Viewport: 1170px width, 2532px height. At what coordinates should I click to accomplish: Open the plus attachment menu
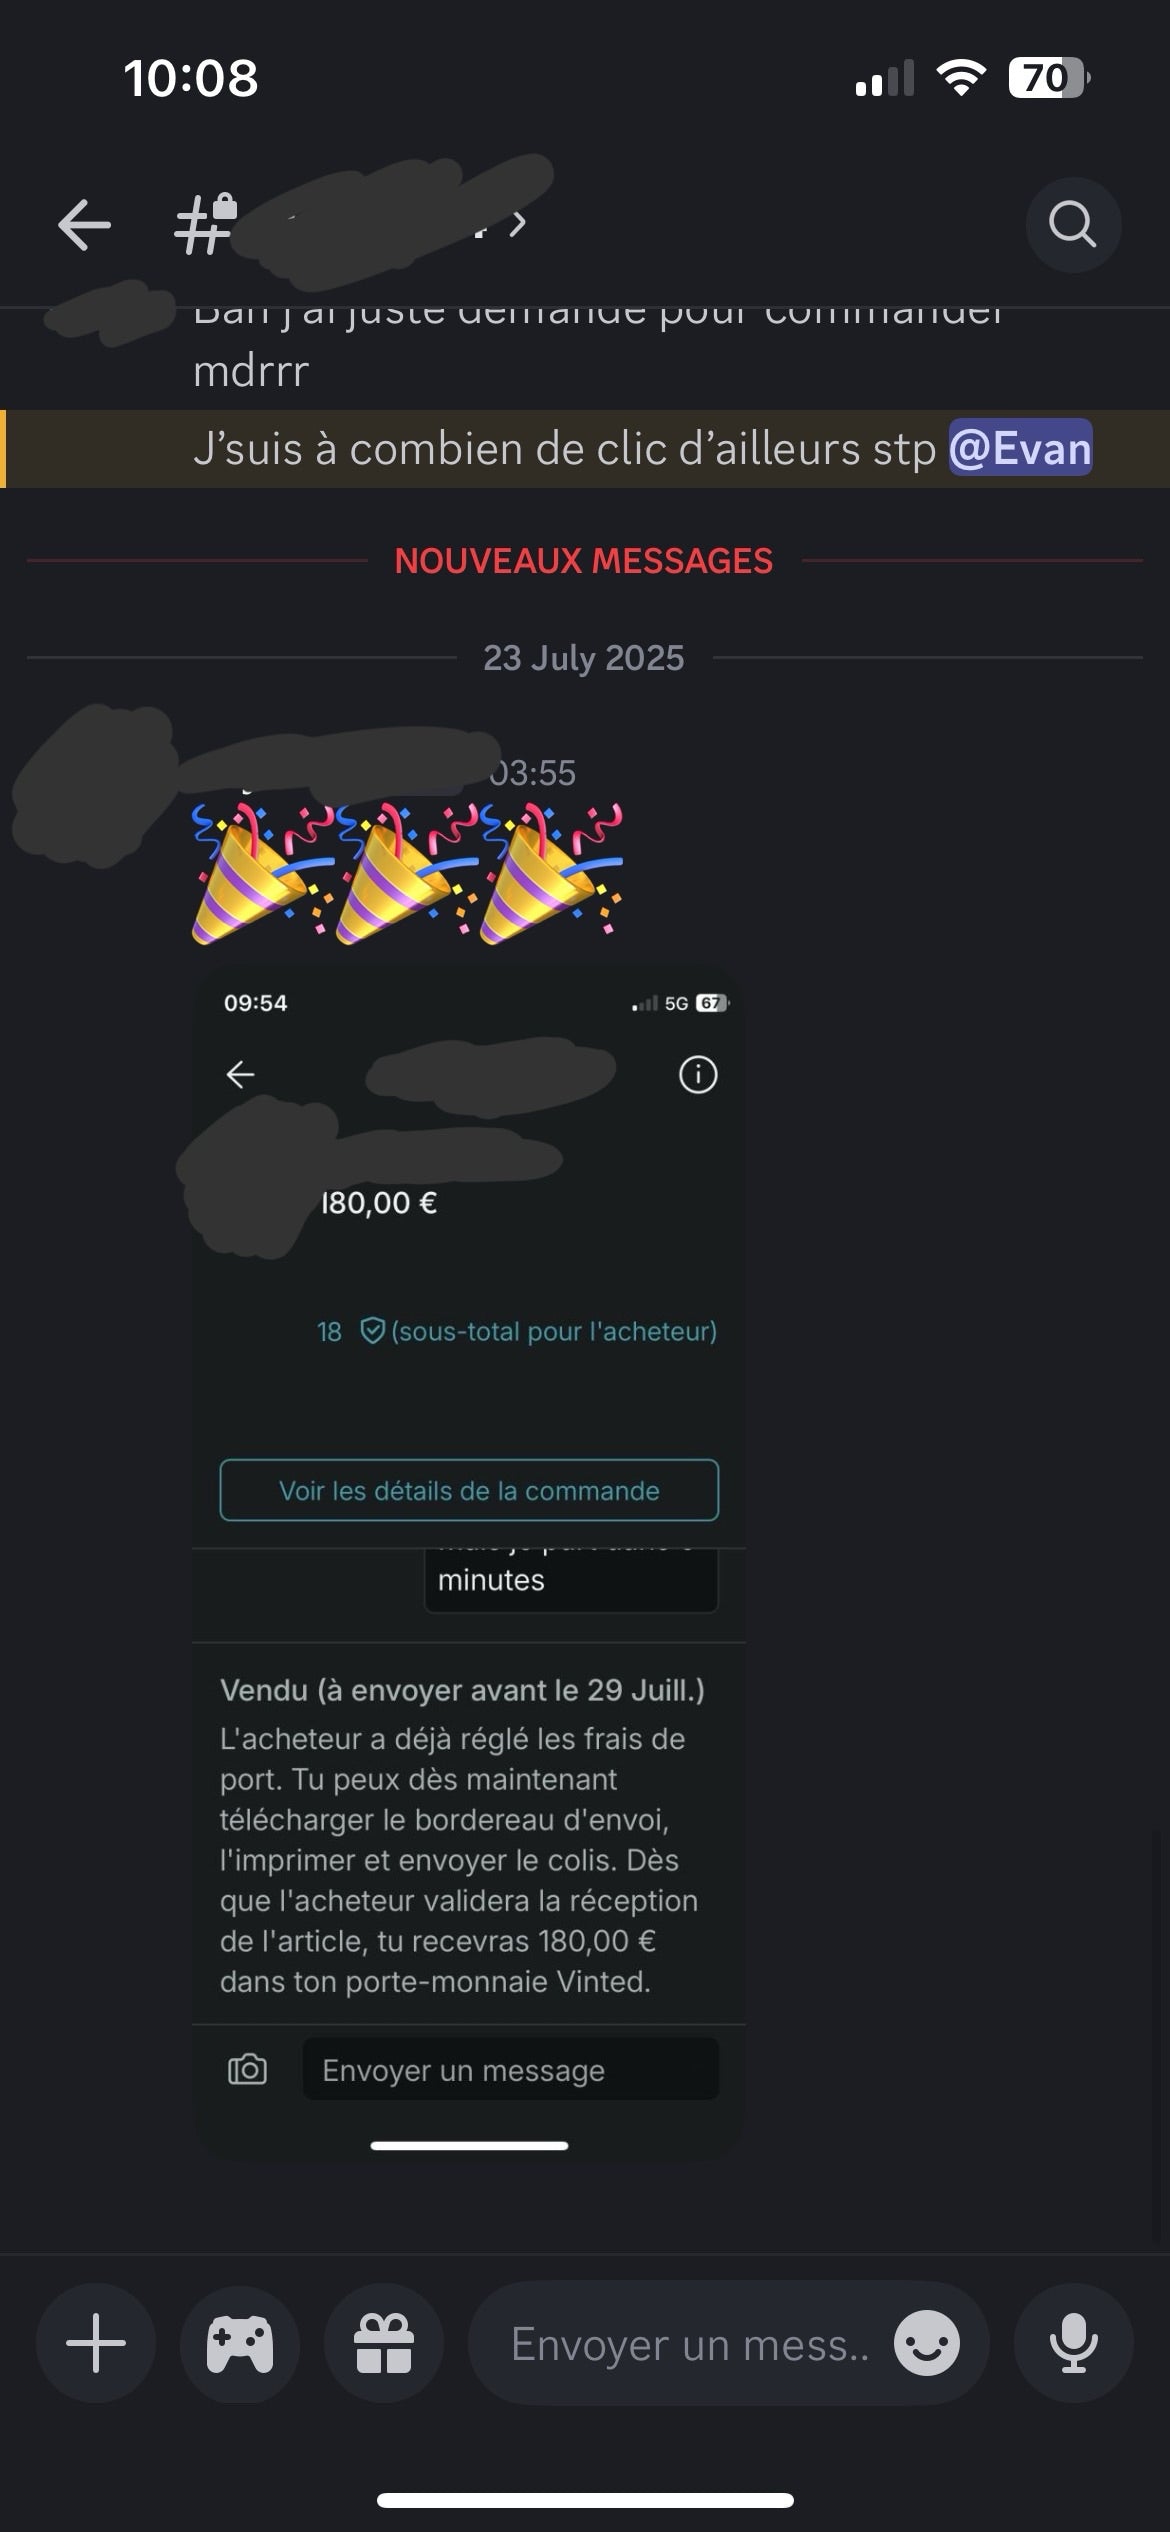click(96, 2342)
